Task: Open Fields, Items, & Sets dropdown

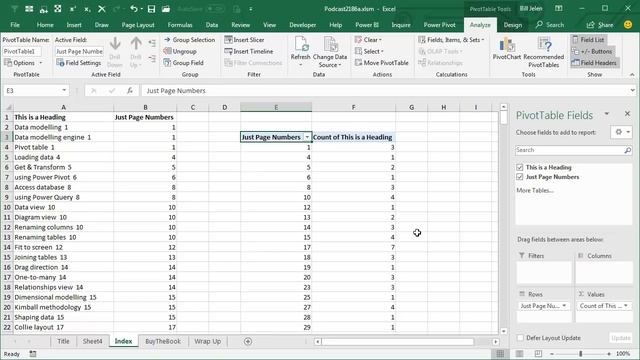Action: 451,40
